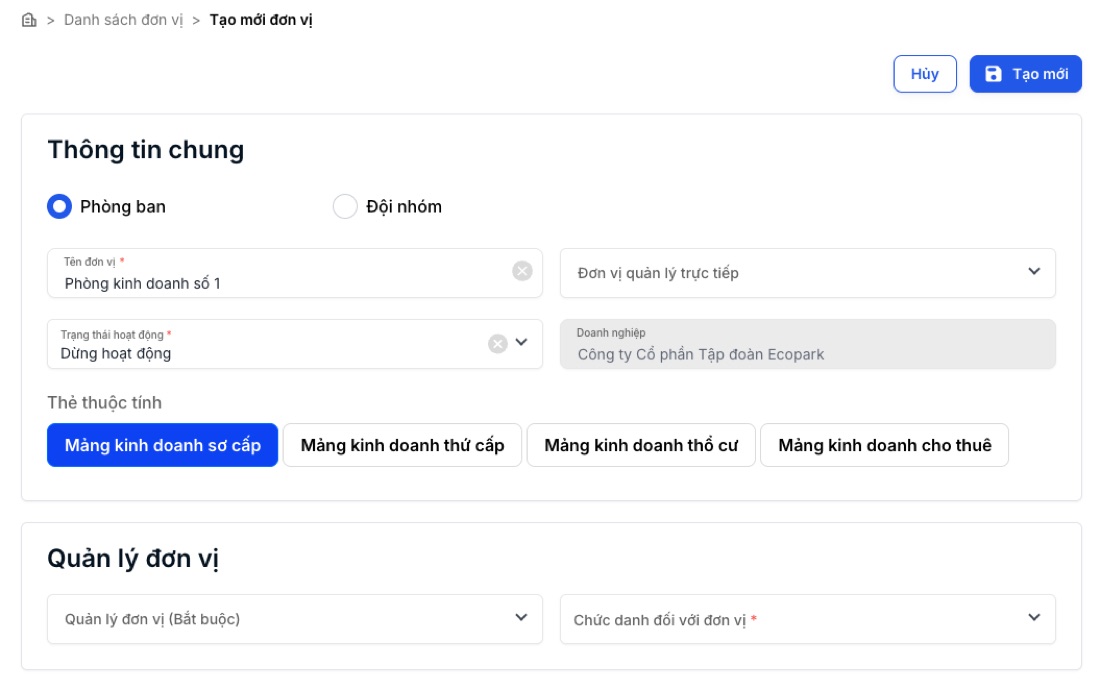Open Quản lý đơn vị (Bắt buộc) dropdown
The image size is (1100, 693).
(x=295, y=619)
